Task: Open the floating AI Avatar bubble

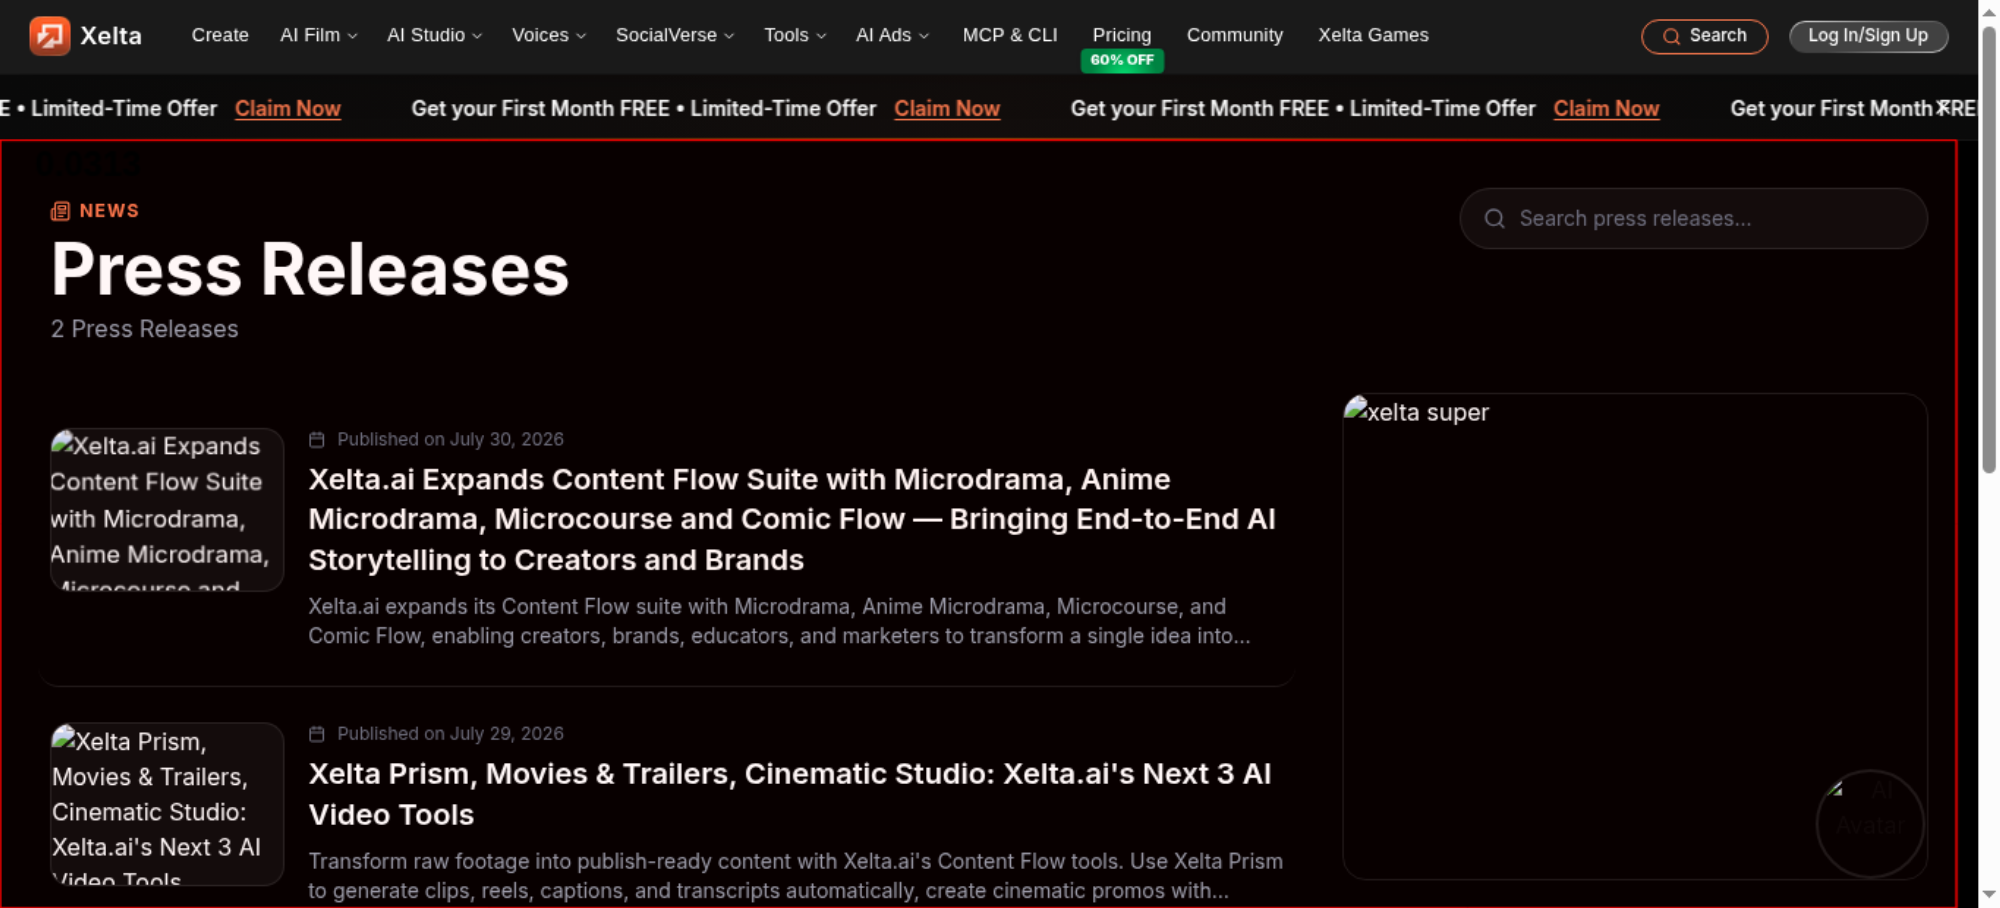Action: click(1870, 824)
